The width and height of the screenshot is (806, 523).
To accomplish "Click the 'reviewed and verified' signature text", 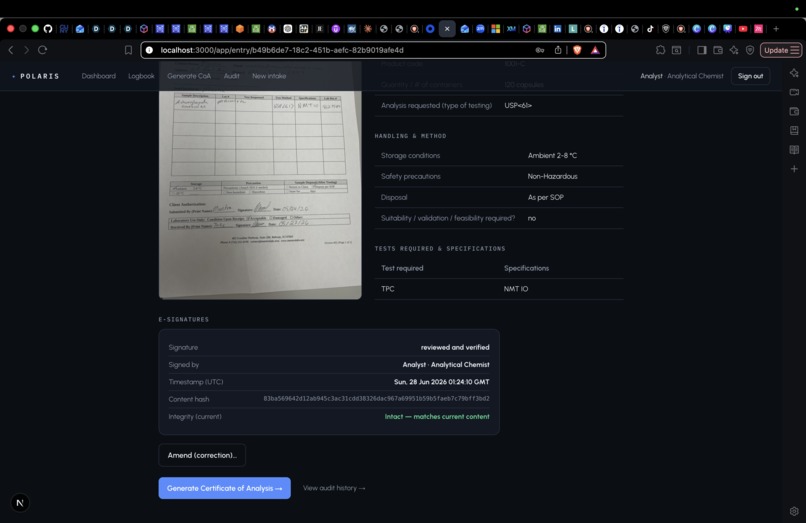I will [455, 347].
